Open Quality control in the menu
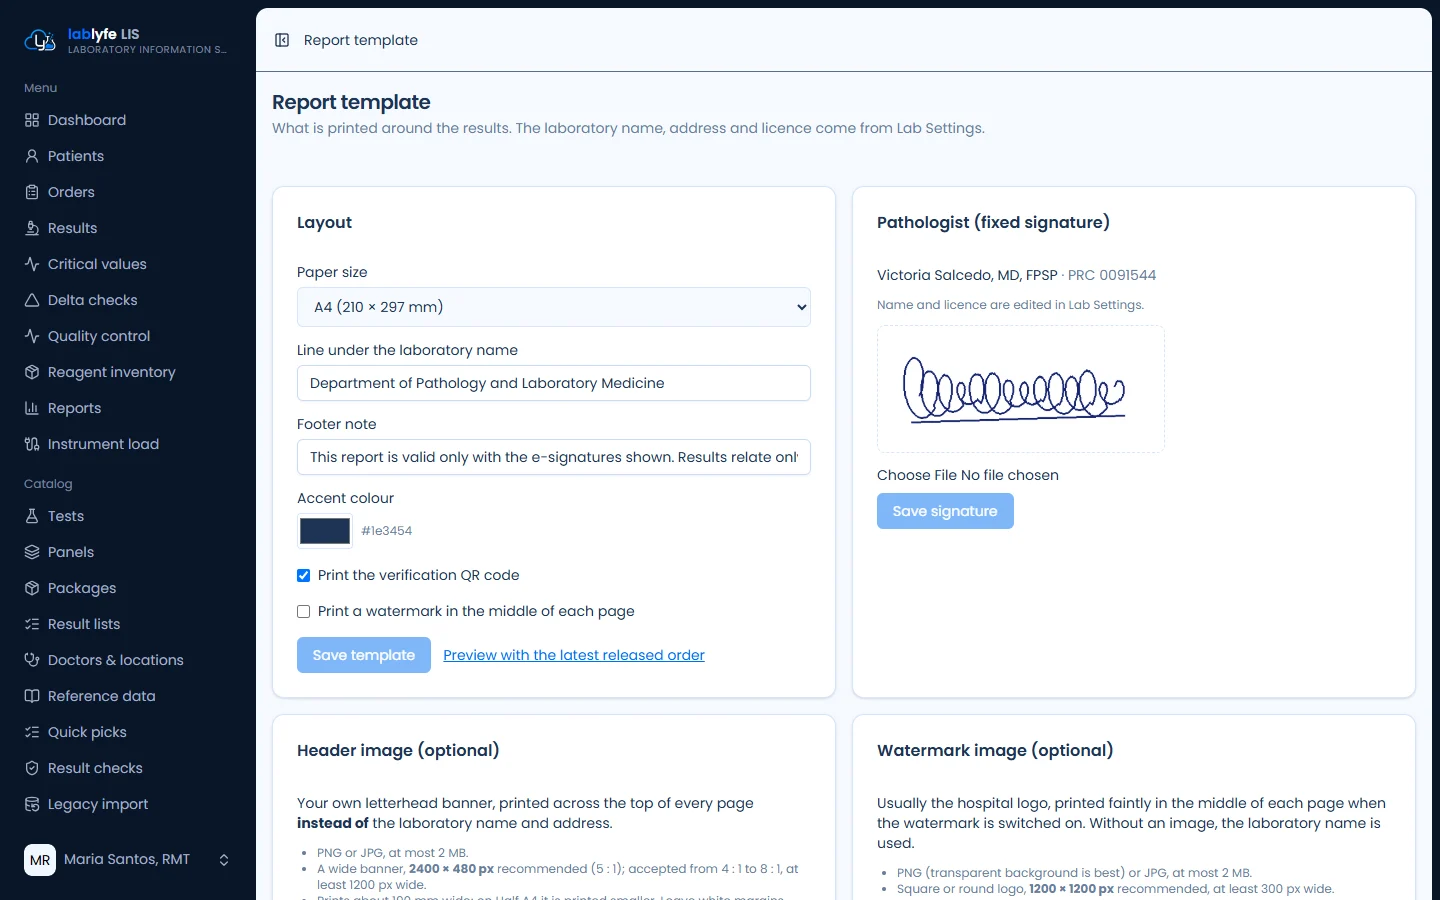Image resolution: width=1440 pixels, height=900 pixels. click(x=99, y=336)
